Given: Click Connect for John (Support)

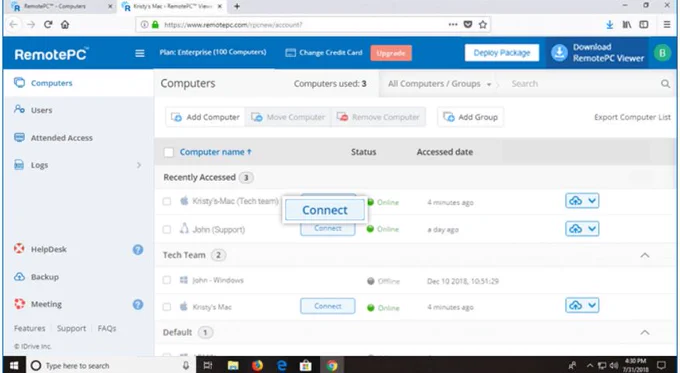Looking at the screenshot, I should (328, 229).
